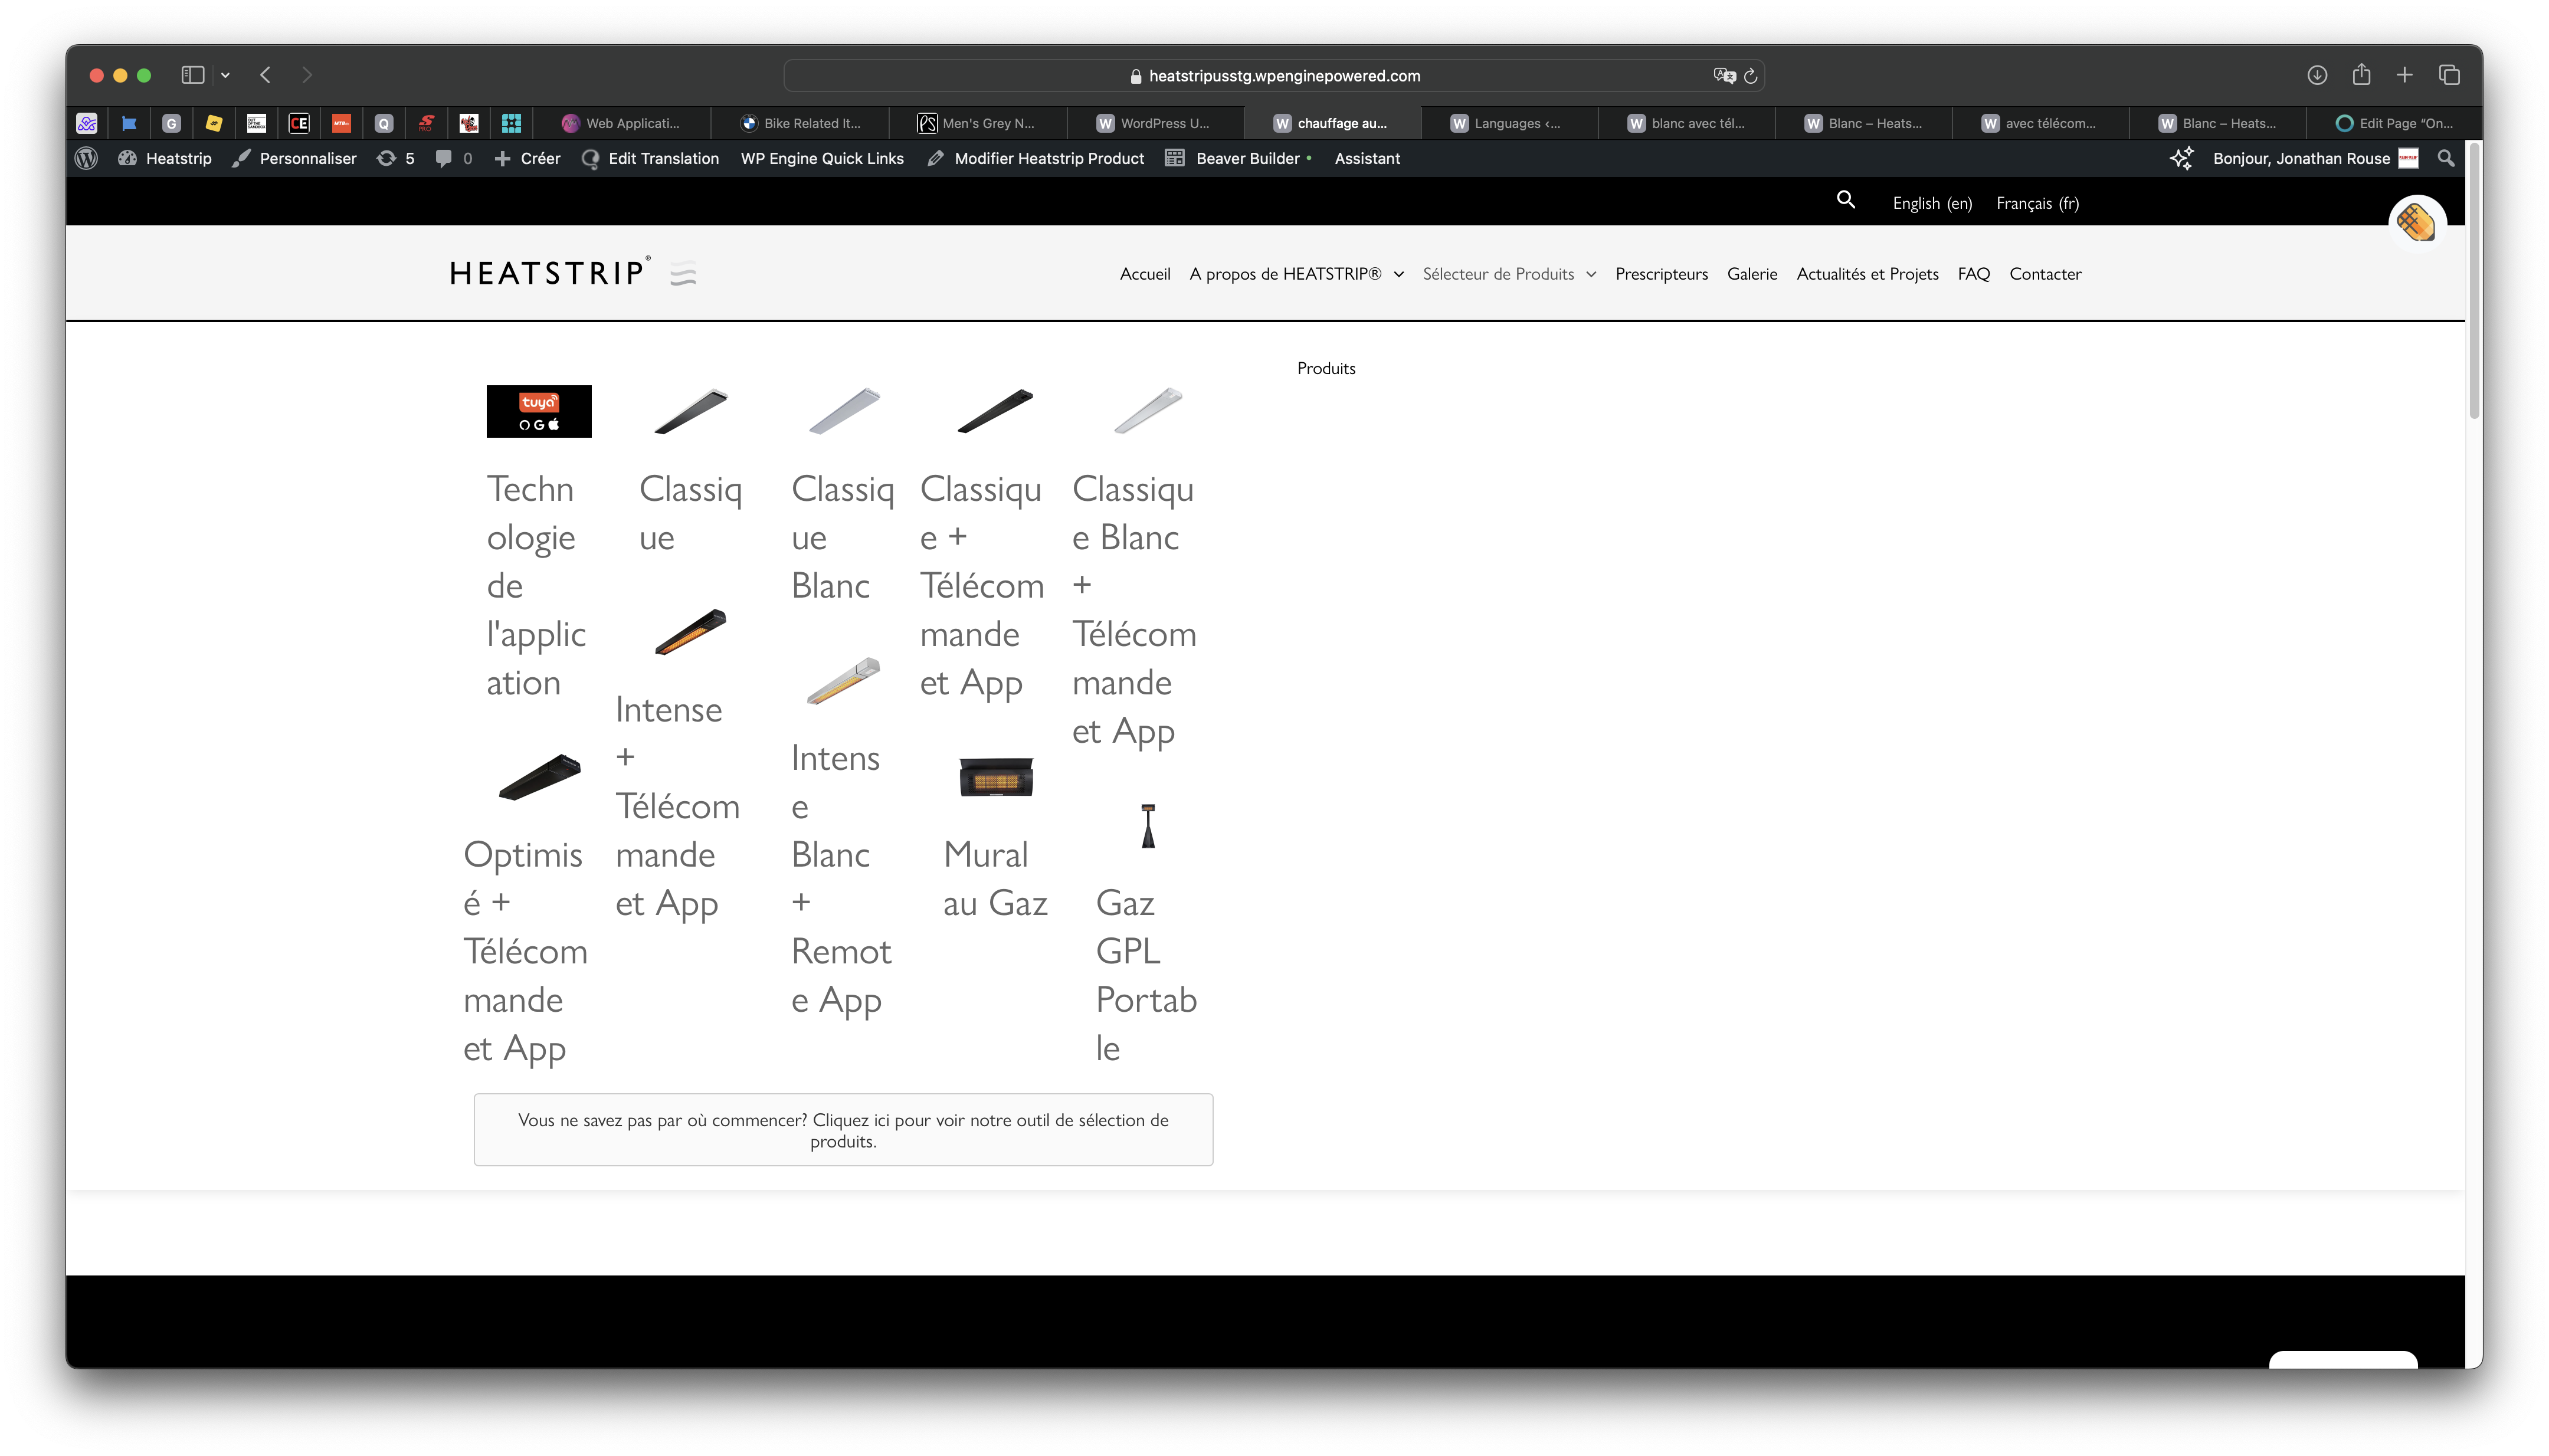The width and height of the screenshot is (2549, 1456).
Task: Switch language to Français (fr)
Action: [x=2037, y=203]
